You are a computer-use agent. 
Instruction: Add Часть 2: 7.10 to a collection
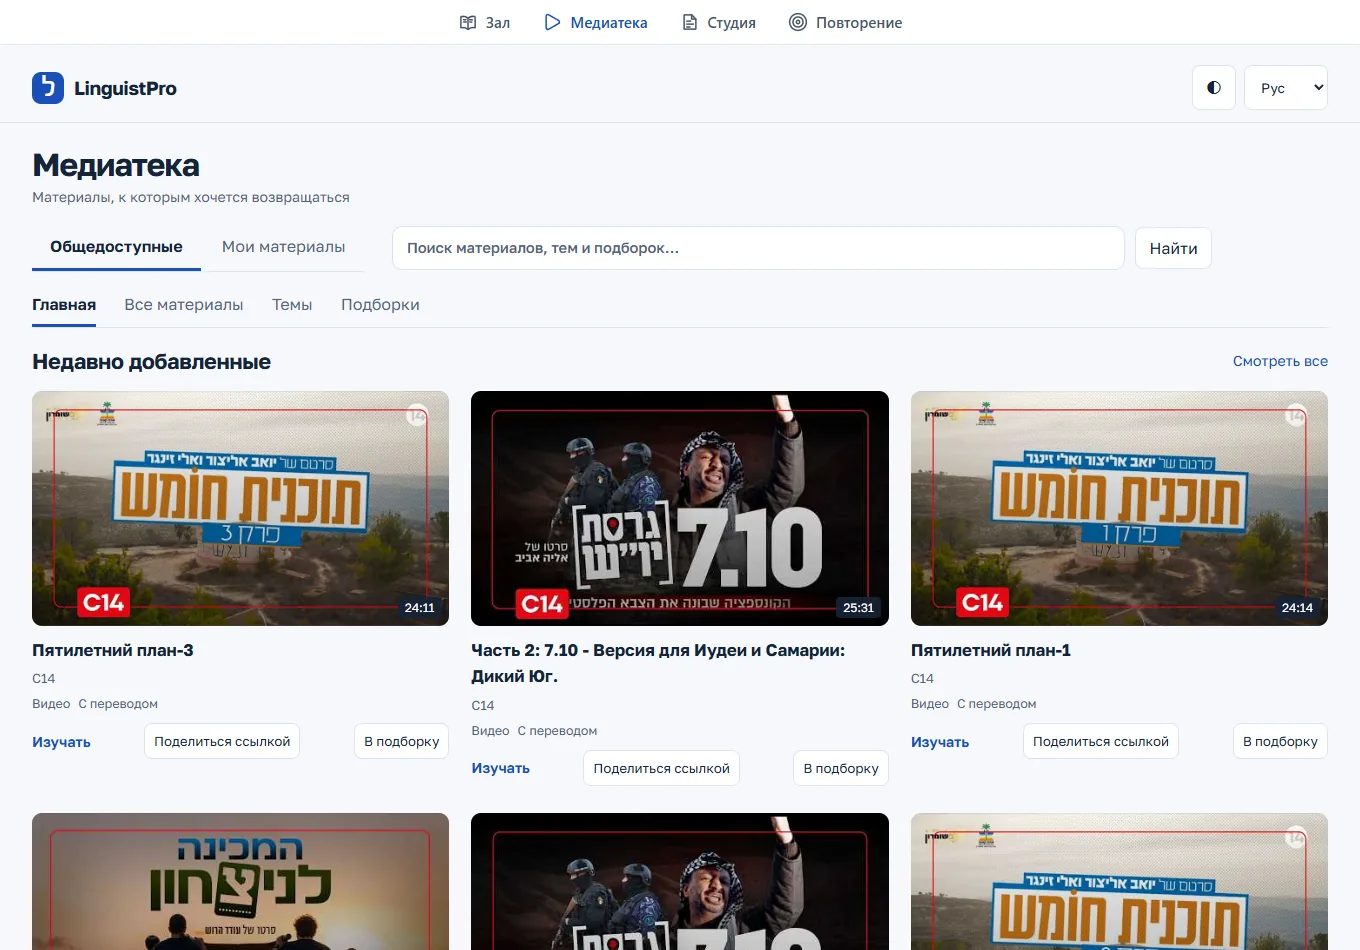[x=841, y=768]
